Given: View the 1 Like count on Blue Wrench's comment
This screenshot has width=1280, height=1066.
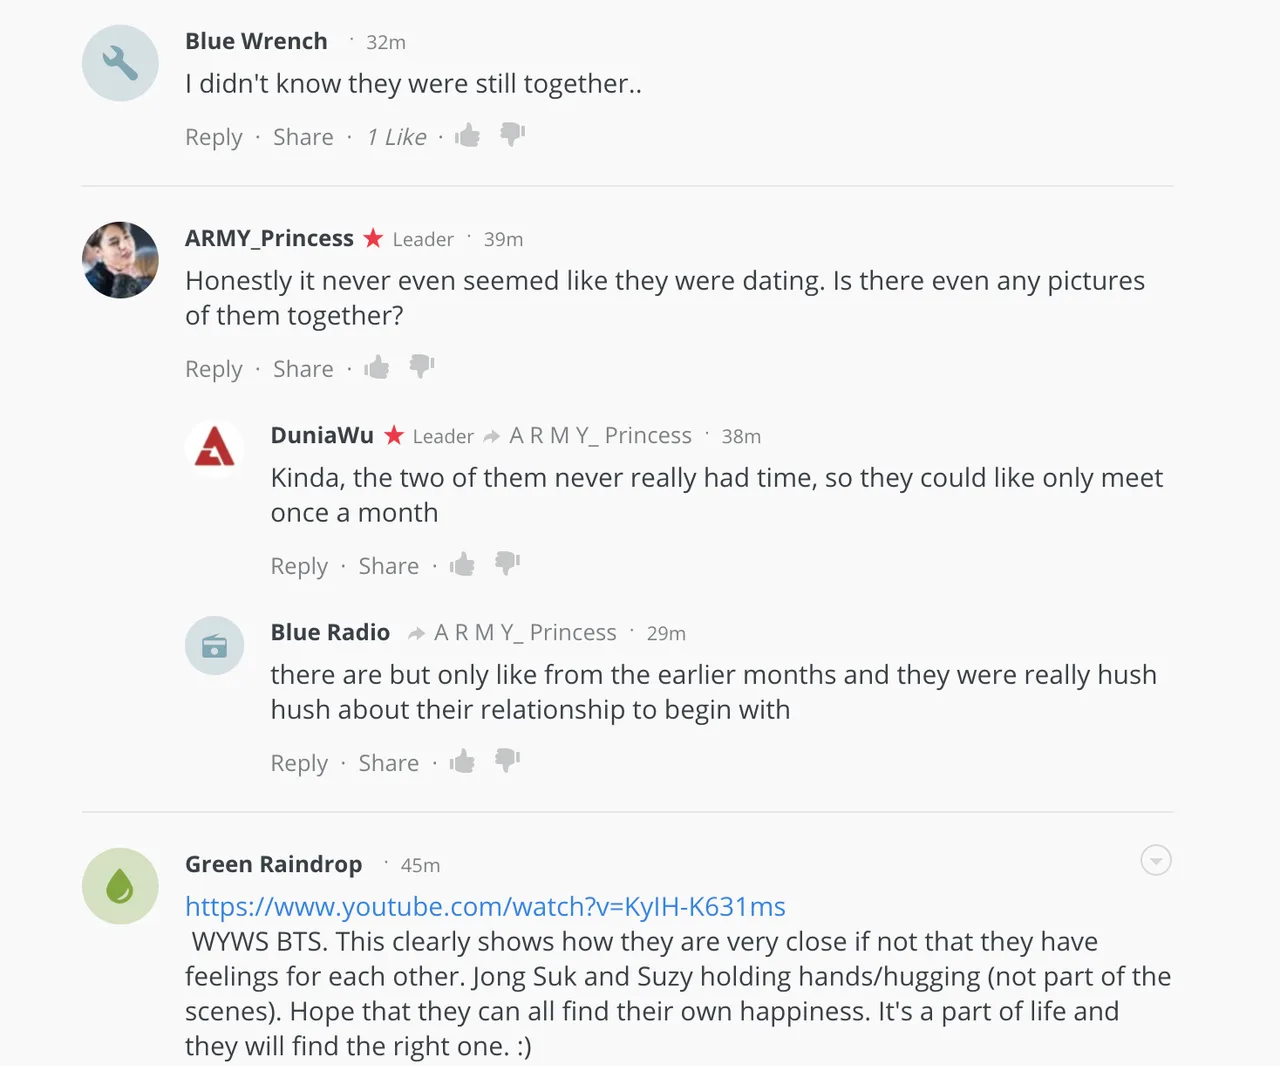Looking at the screenshot, I should 397,137.
